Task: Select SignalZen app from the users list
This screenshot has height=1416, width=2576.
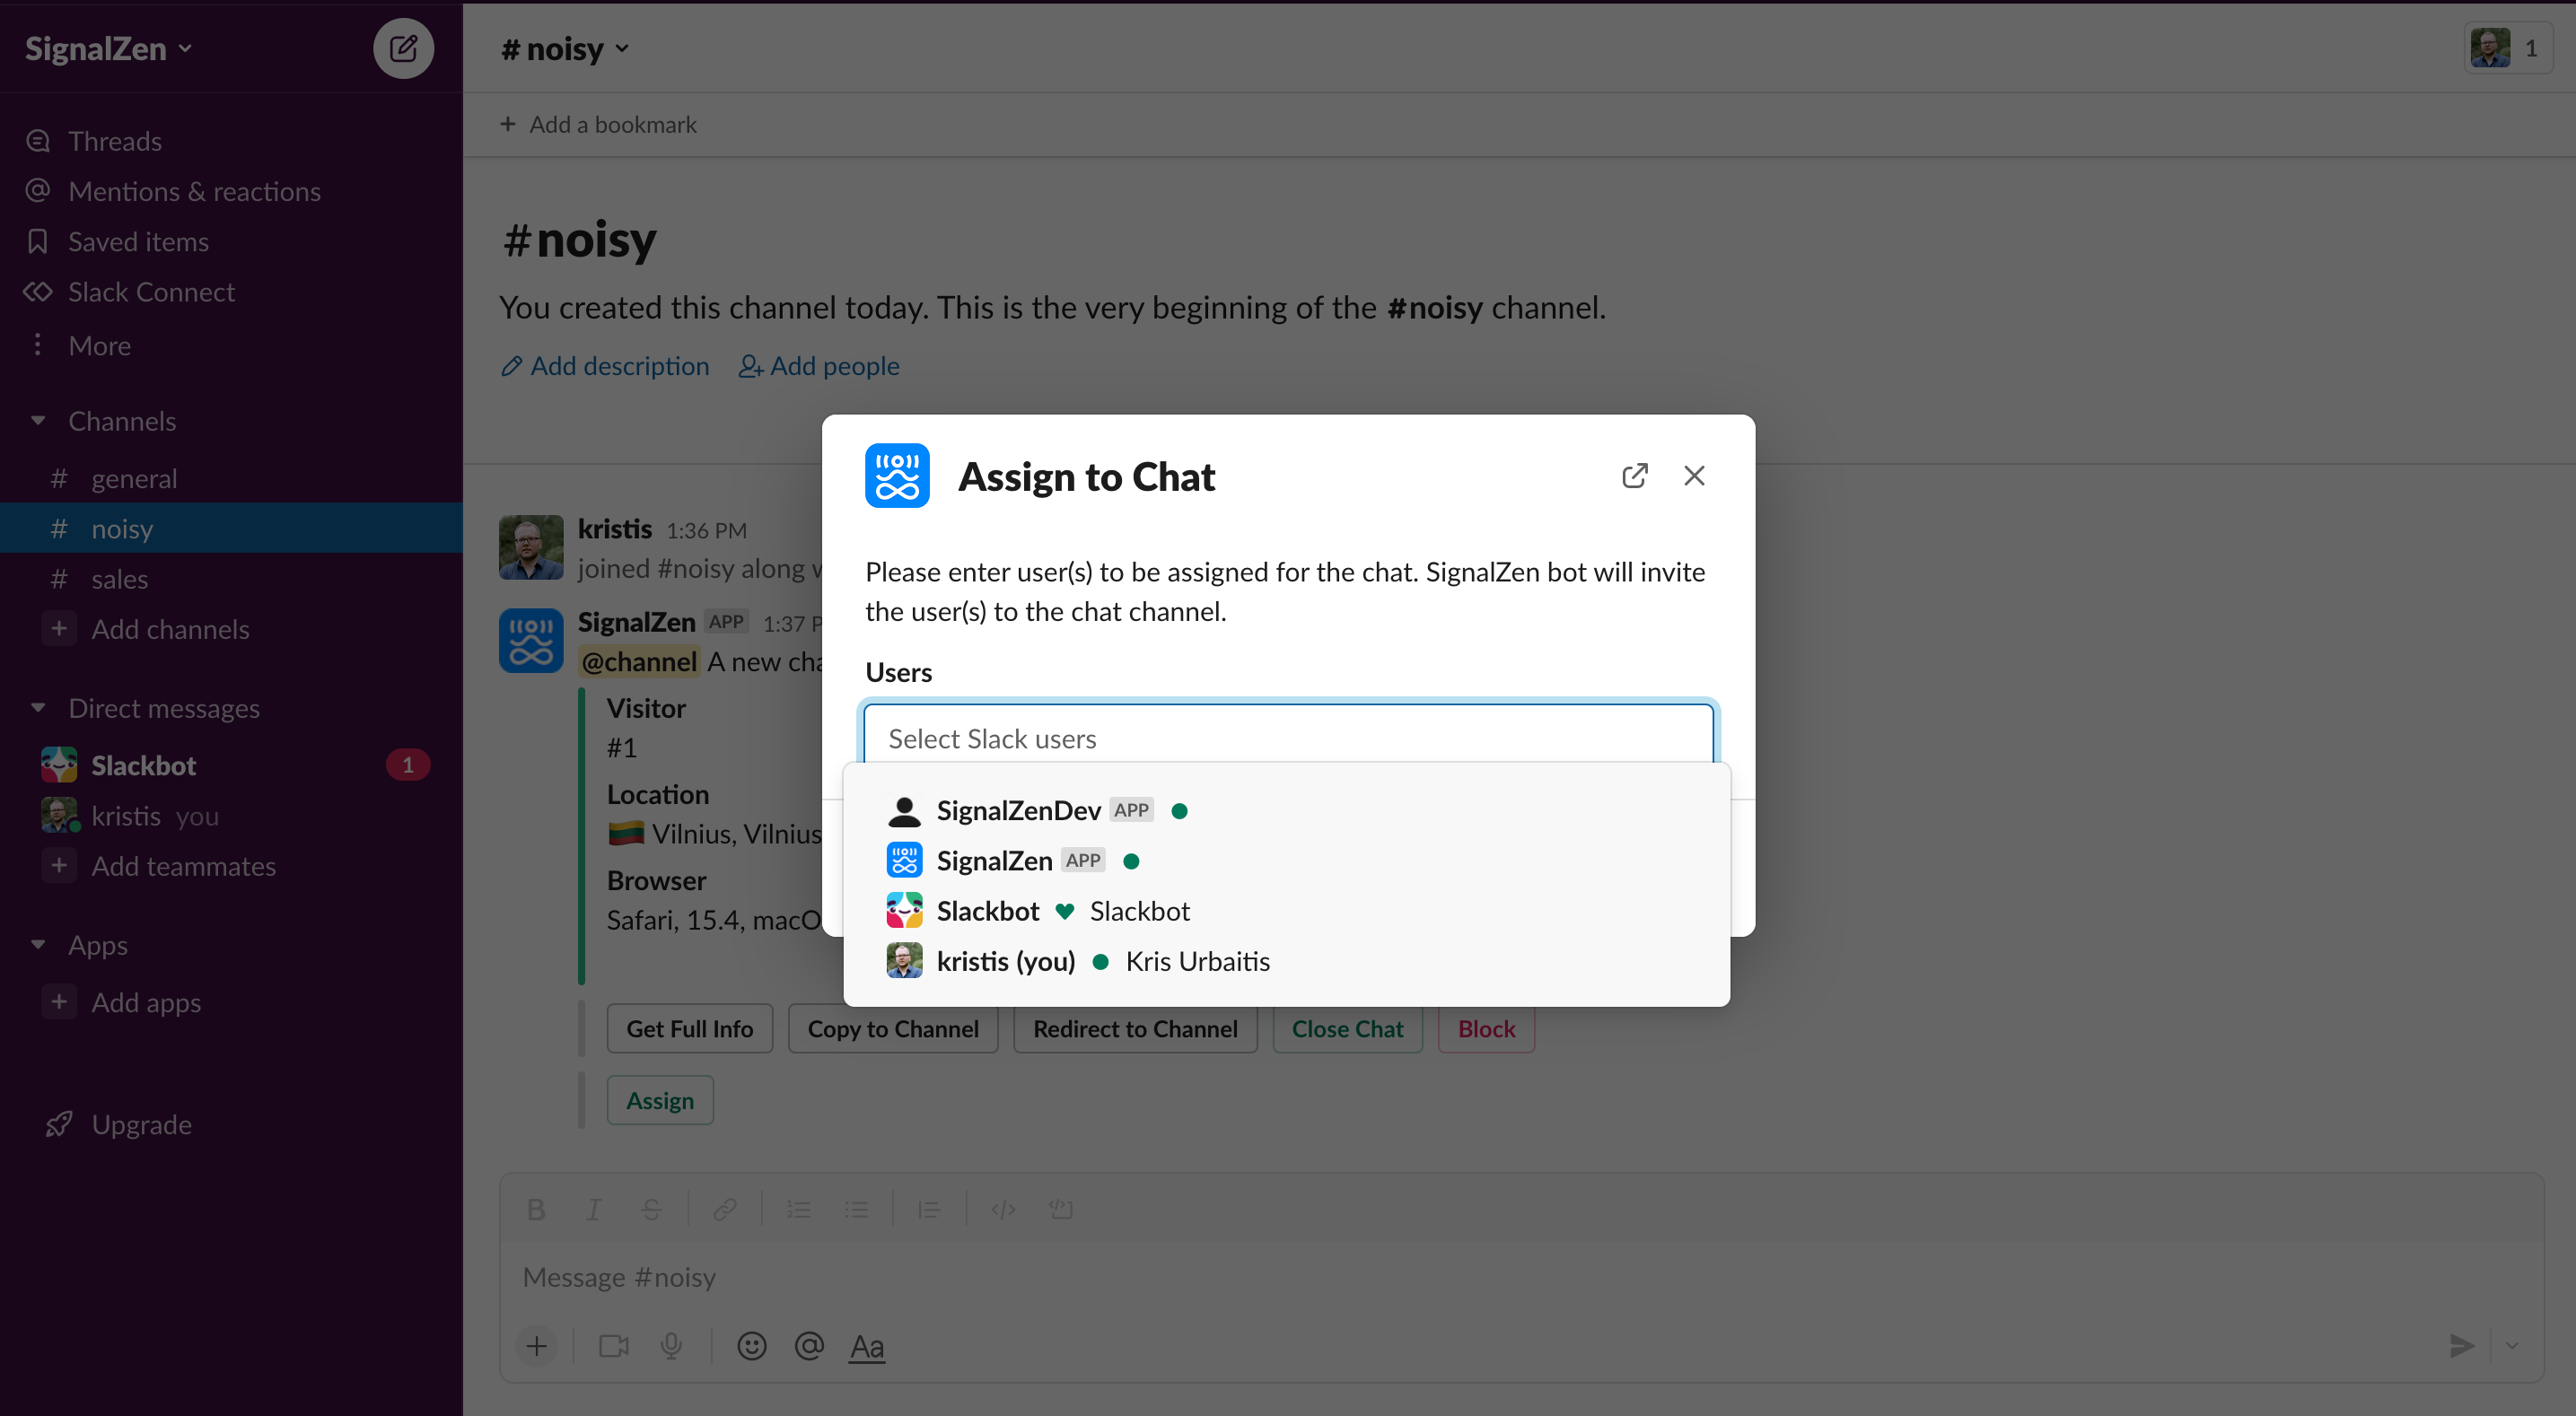Action: [1287, 860]
